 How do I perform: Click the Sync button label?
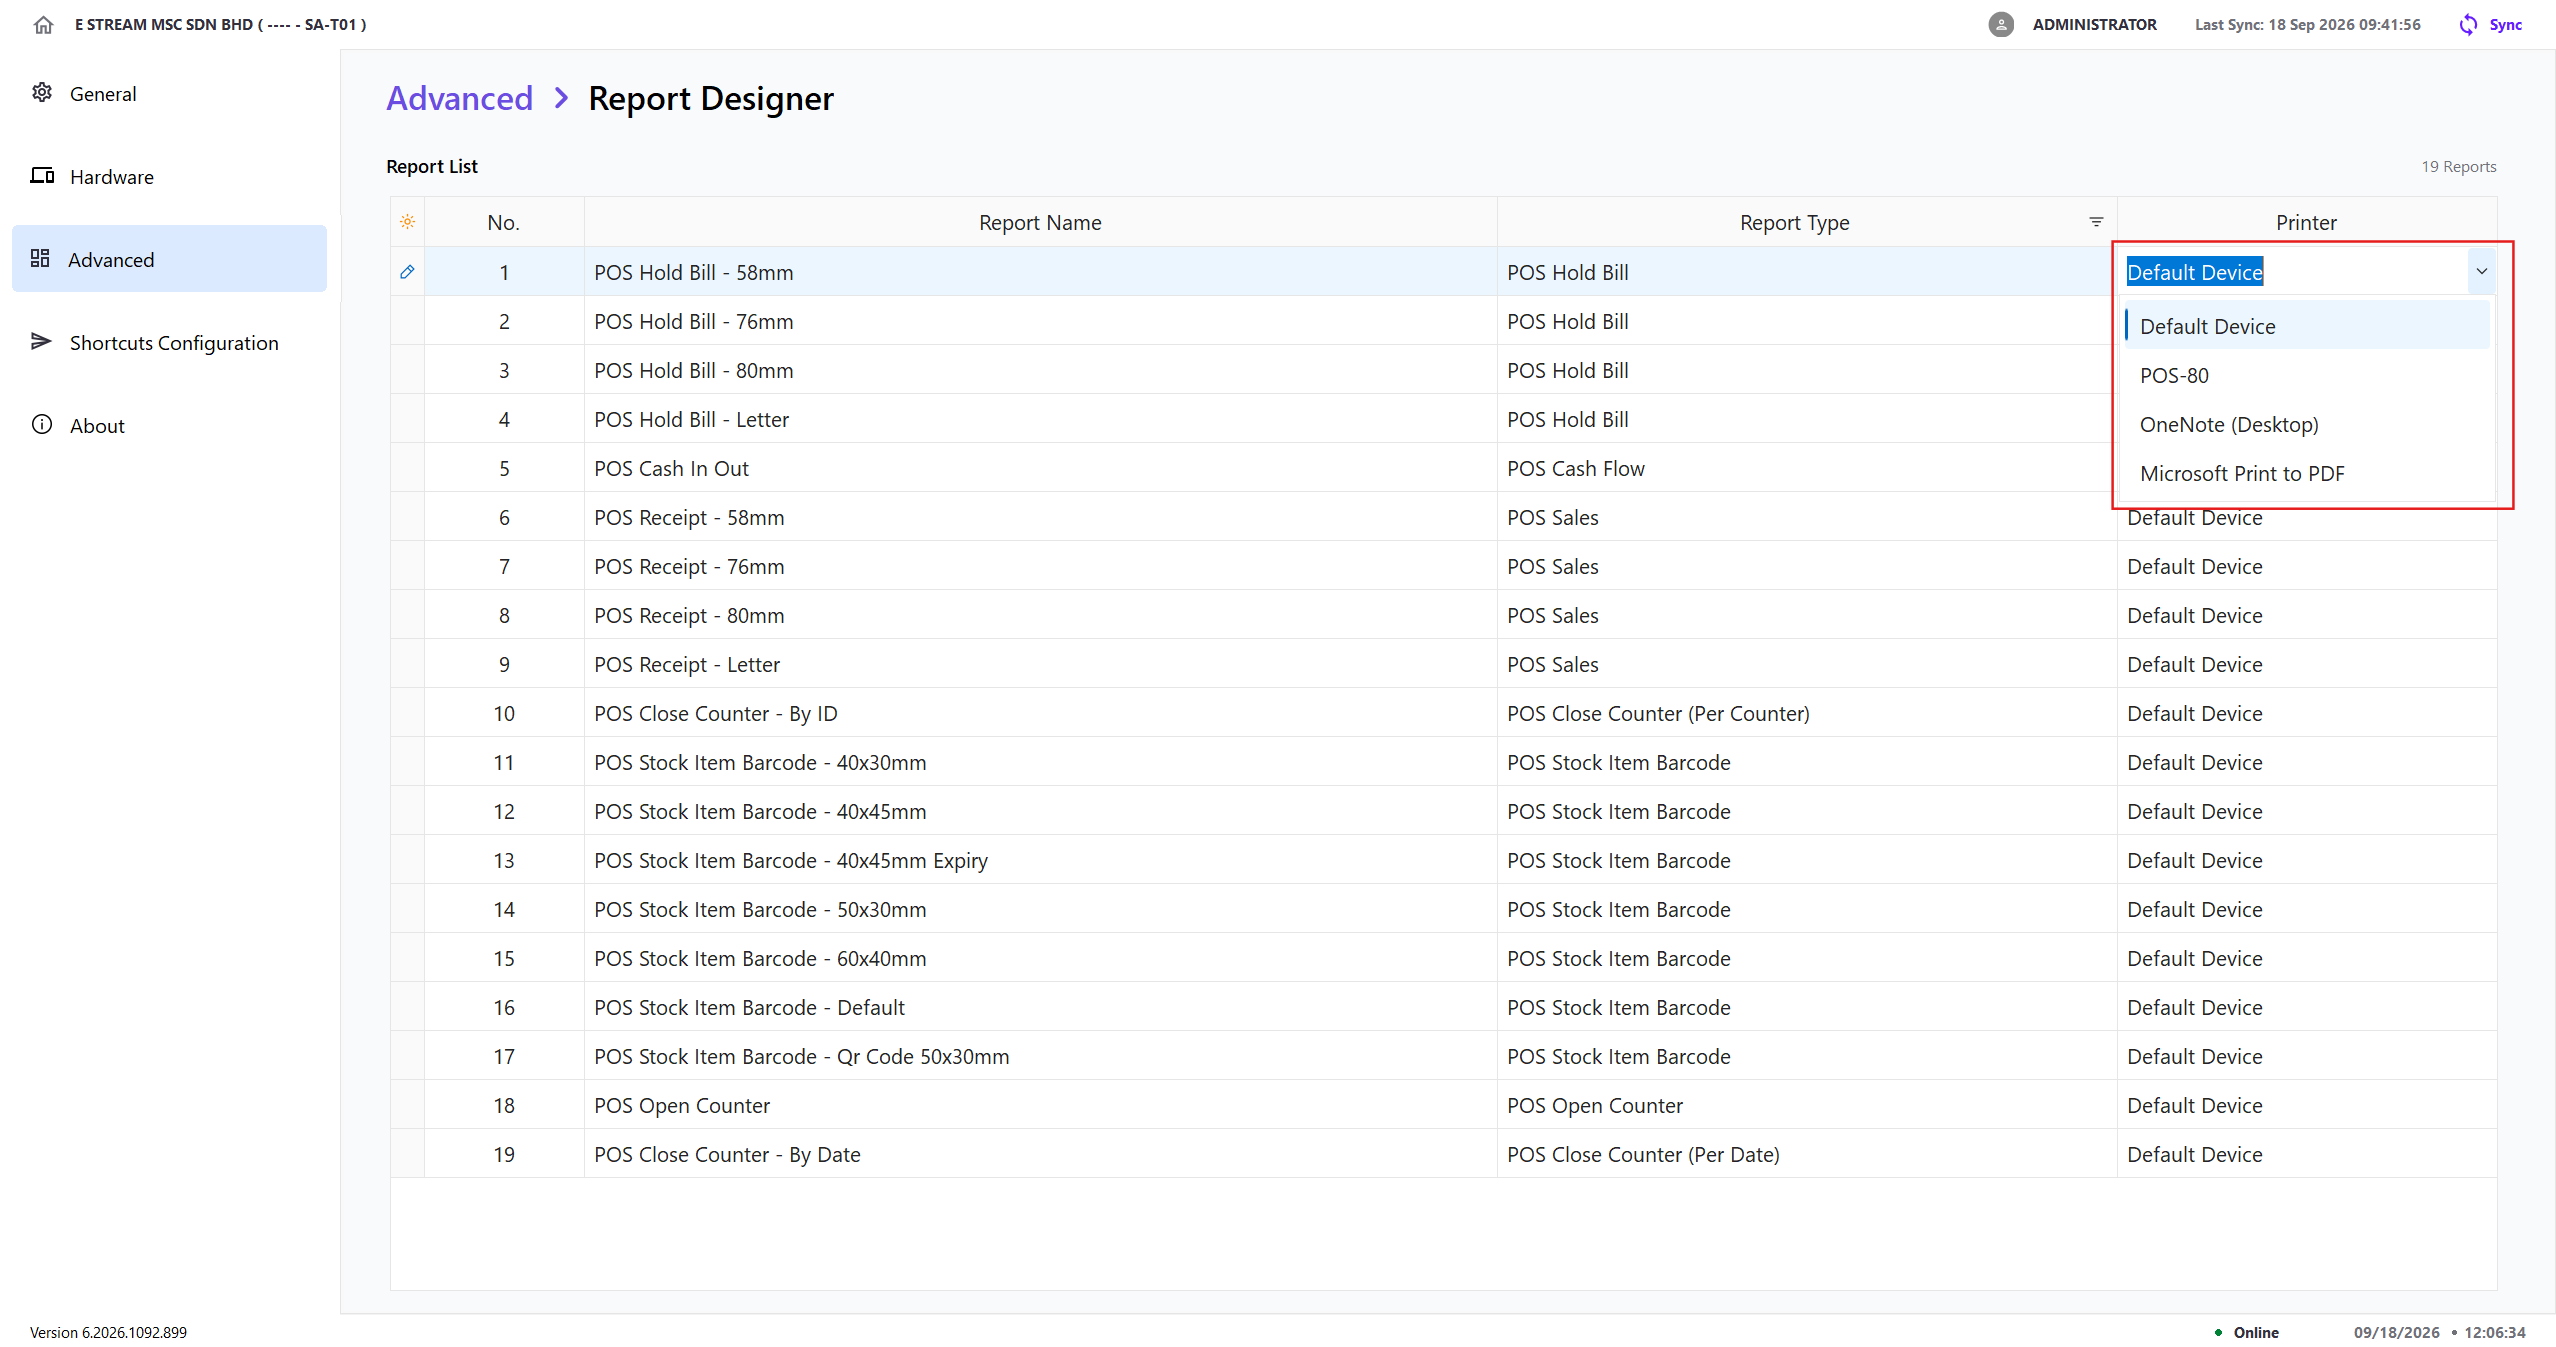2505,25
